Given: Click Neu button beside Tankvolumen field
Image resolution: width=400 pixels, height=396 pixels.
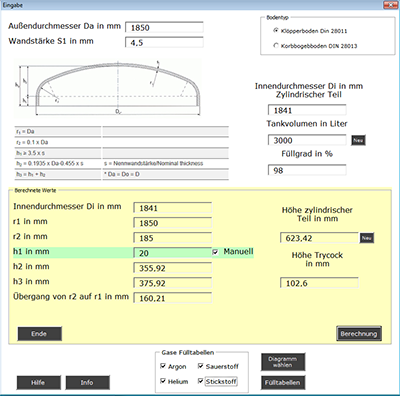Looking at the screenshot, I should pyautogui.click(x=358, y=140).
